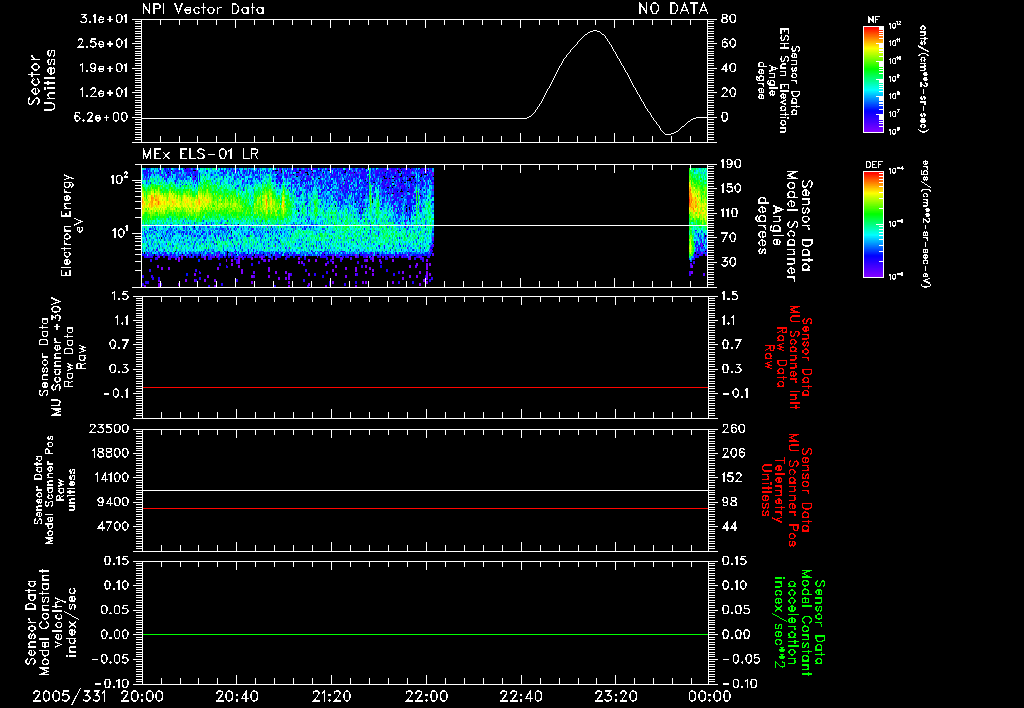Click the '206' telemetry tick value
Viewport: 1024px width, 708px height.
point(733,453)
